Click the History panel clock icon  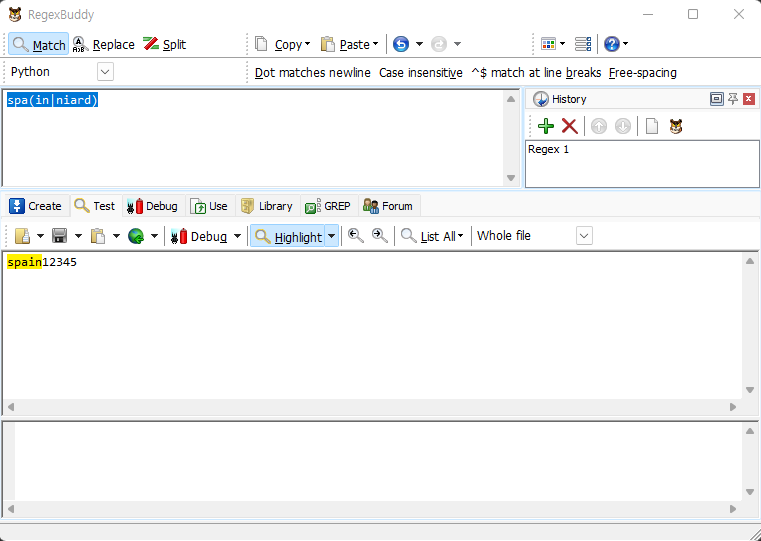tap(540, 99)
